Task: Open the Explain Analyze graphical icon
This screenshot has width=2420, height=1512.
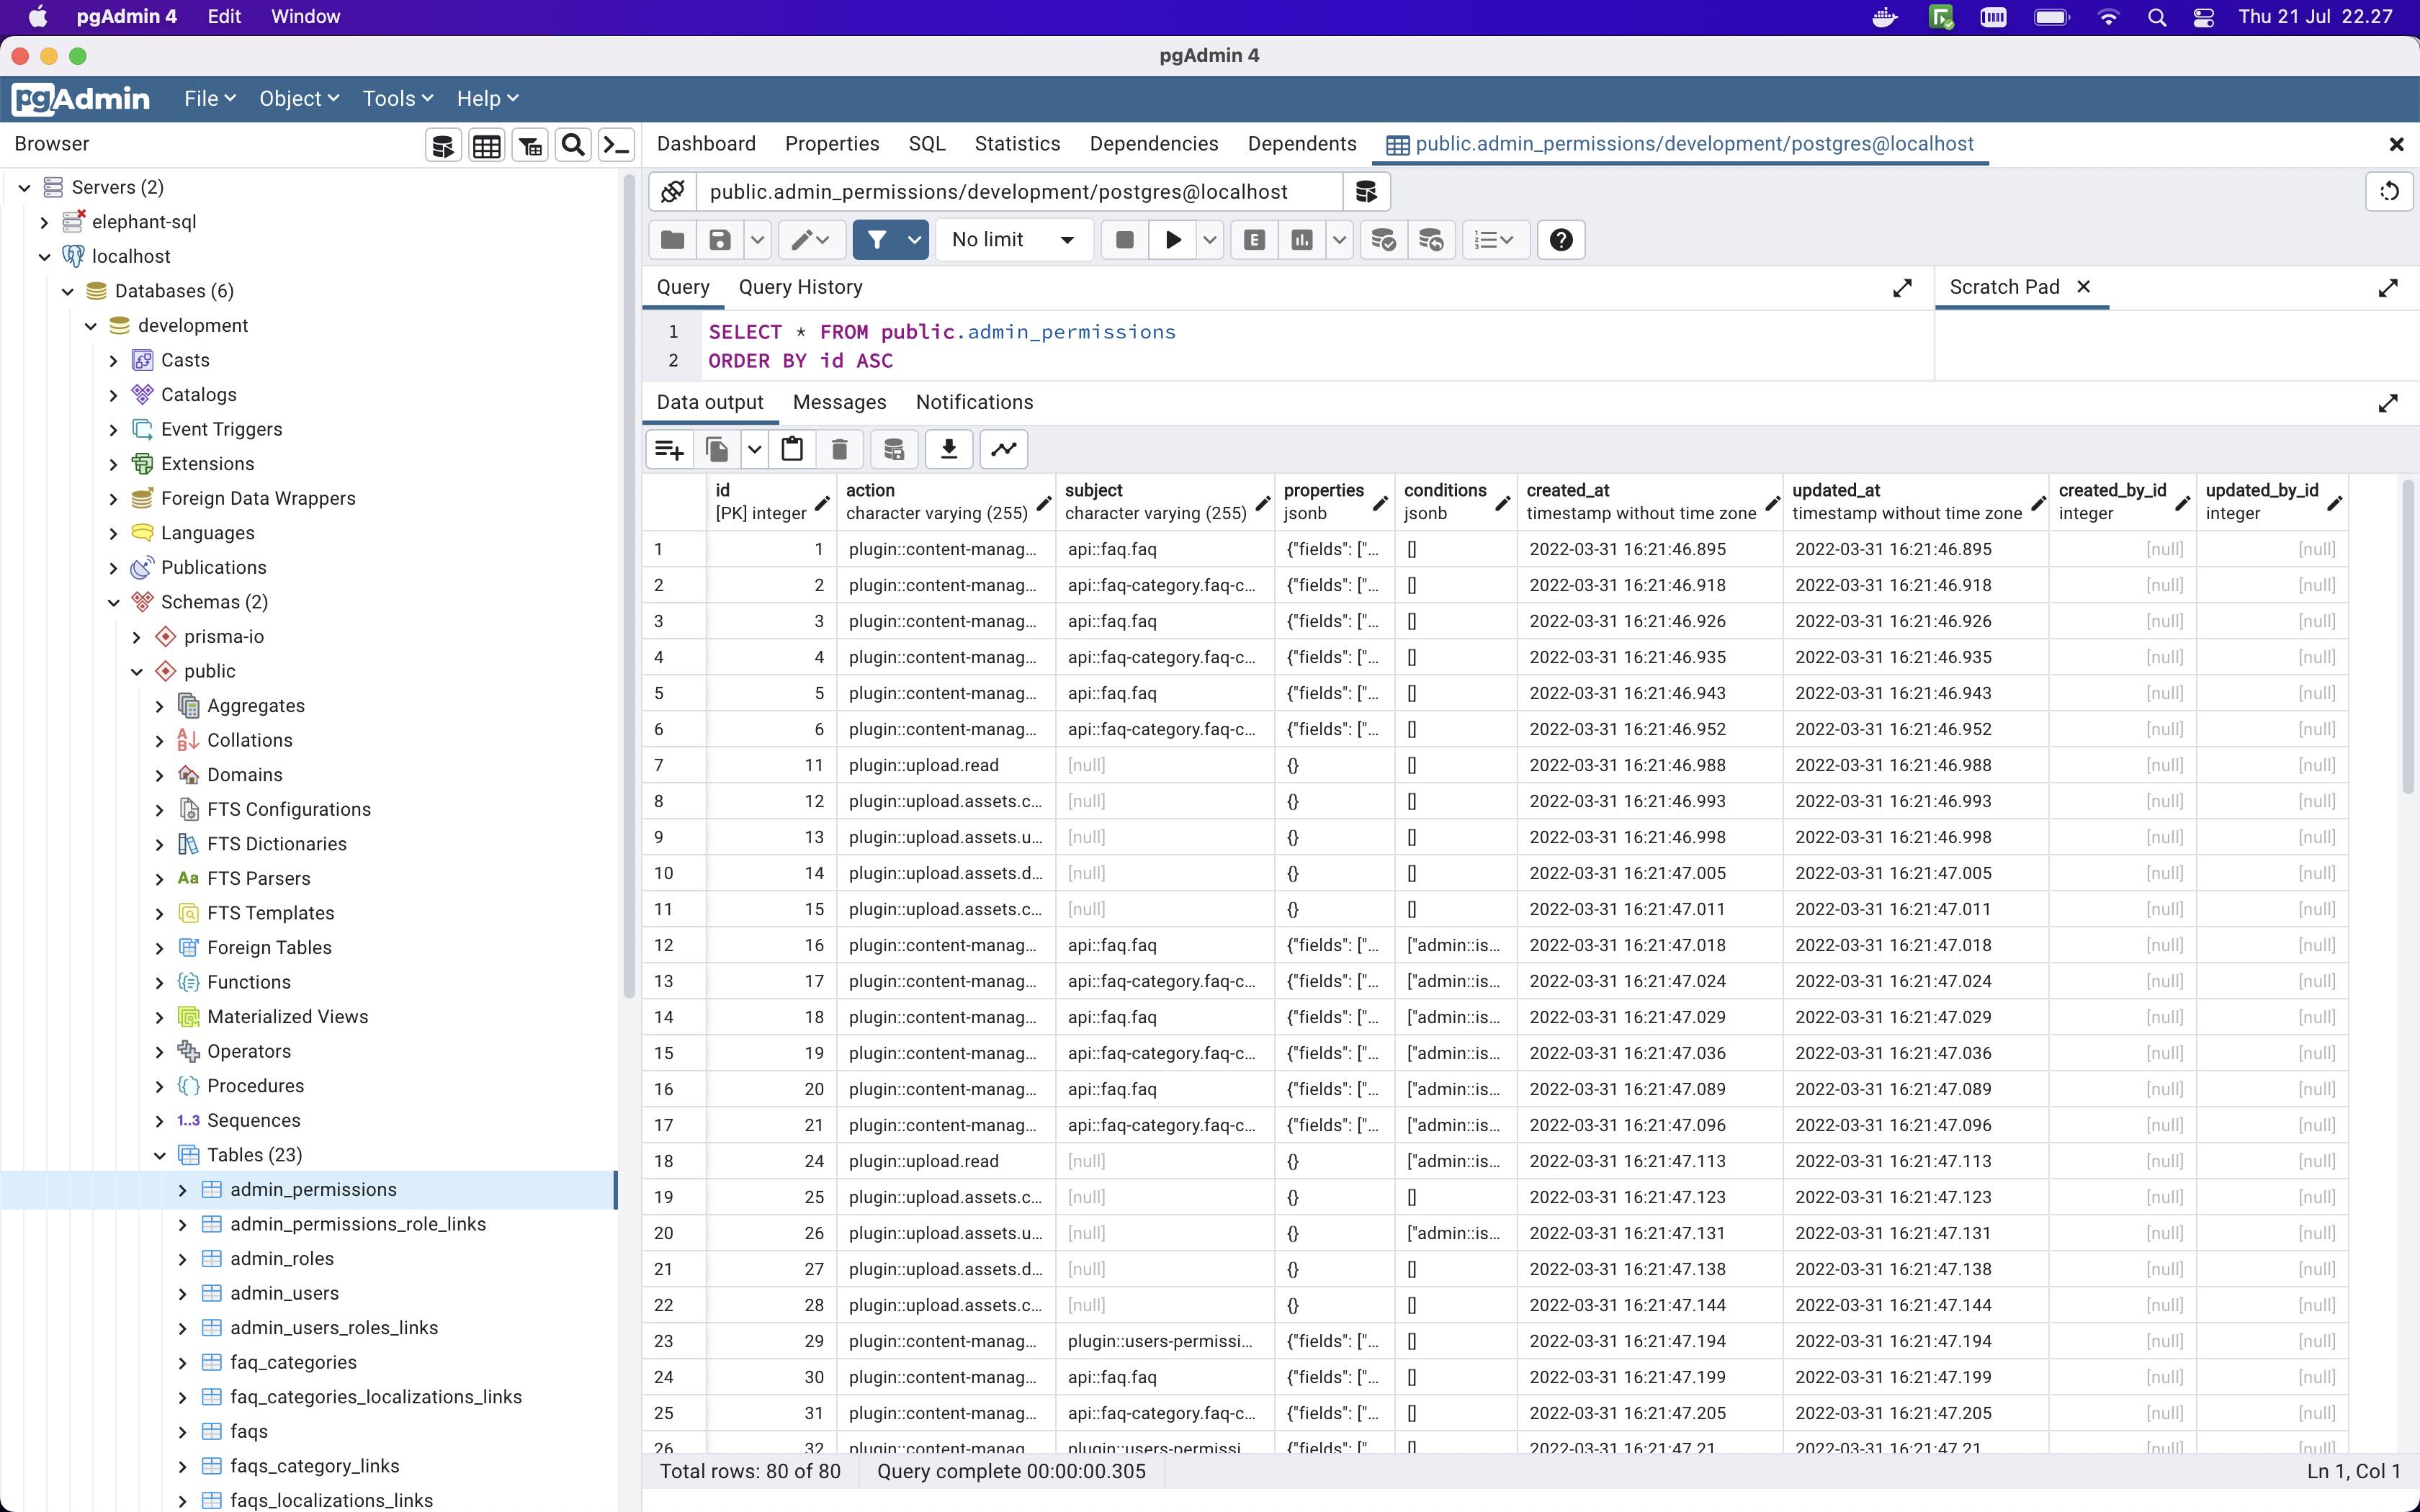Action: click(1301, 240)
